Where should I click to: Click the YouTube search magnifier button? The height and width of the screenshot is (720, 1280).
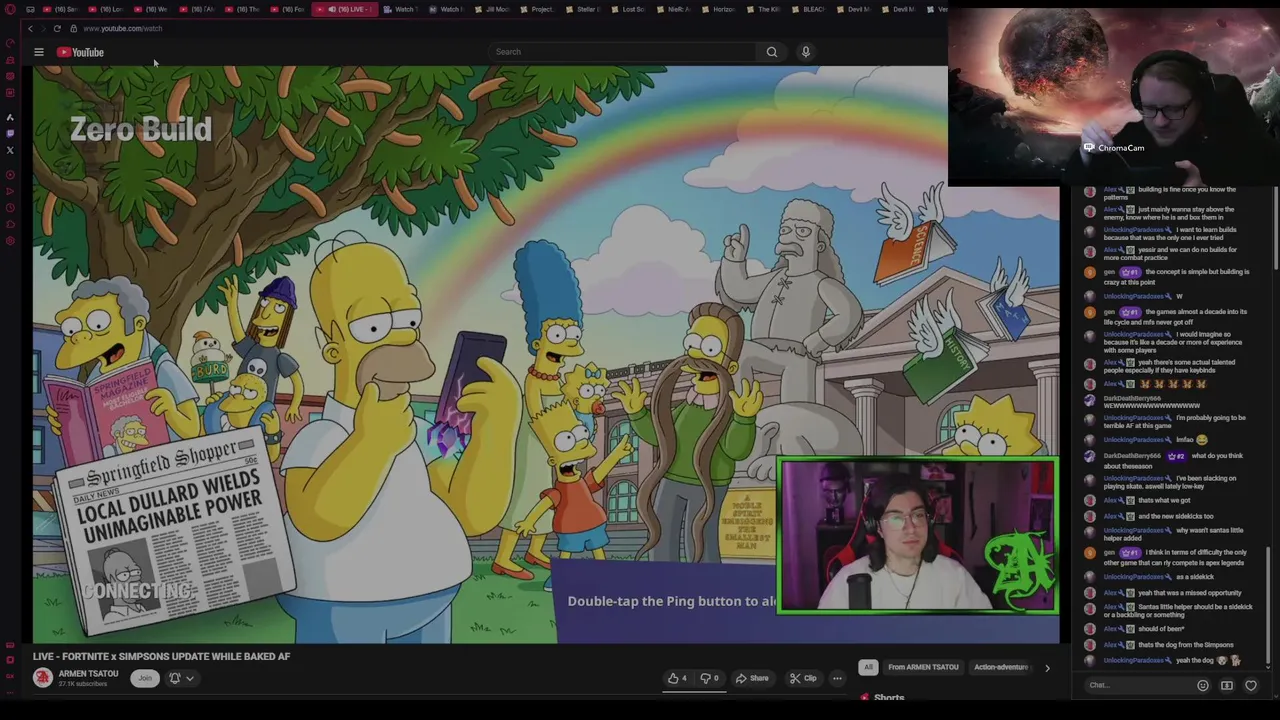click(772, 52)
